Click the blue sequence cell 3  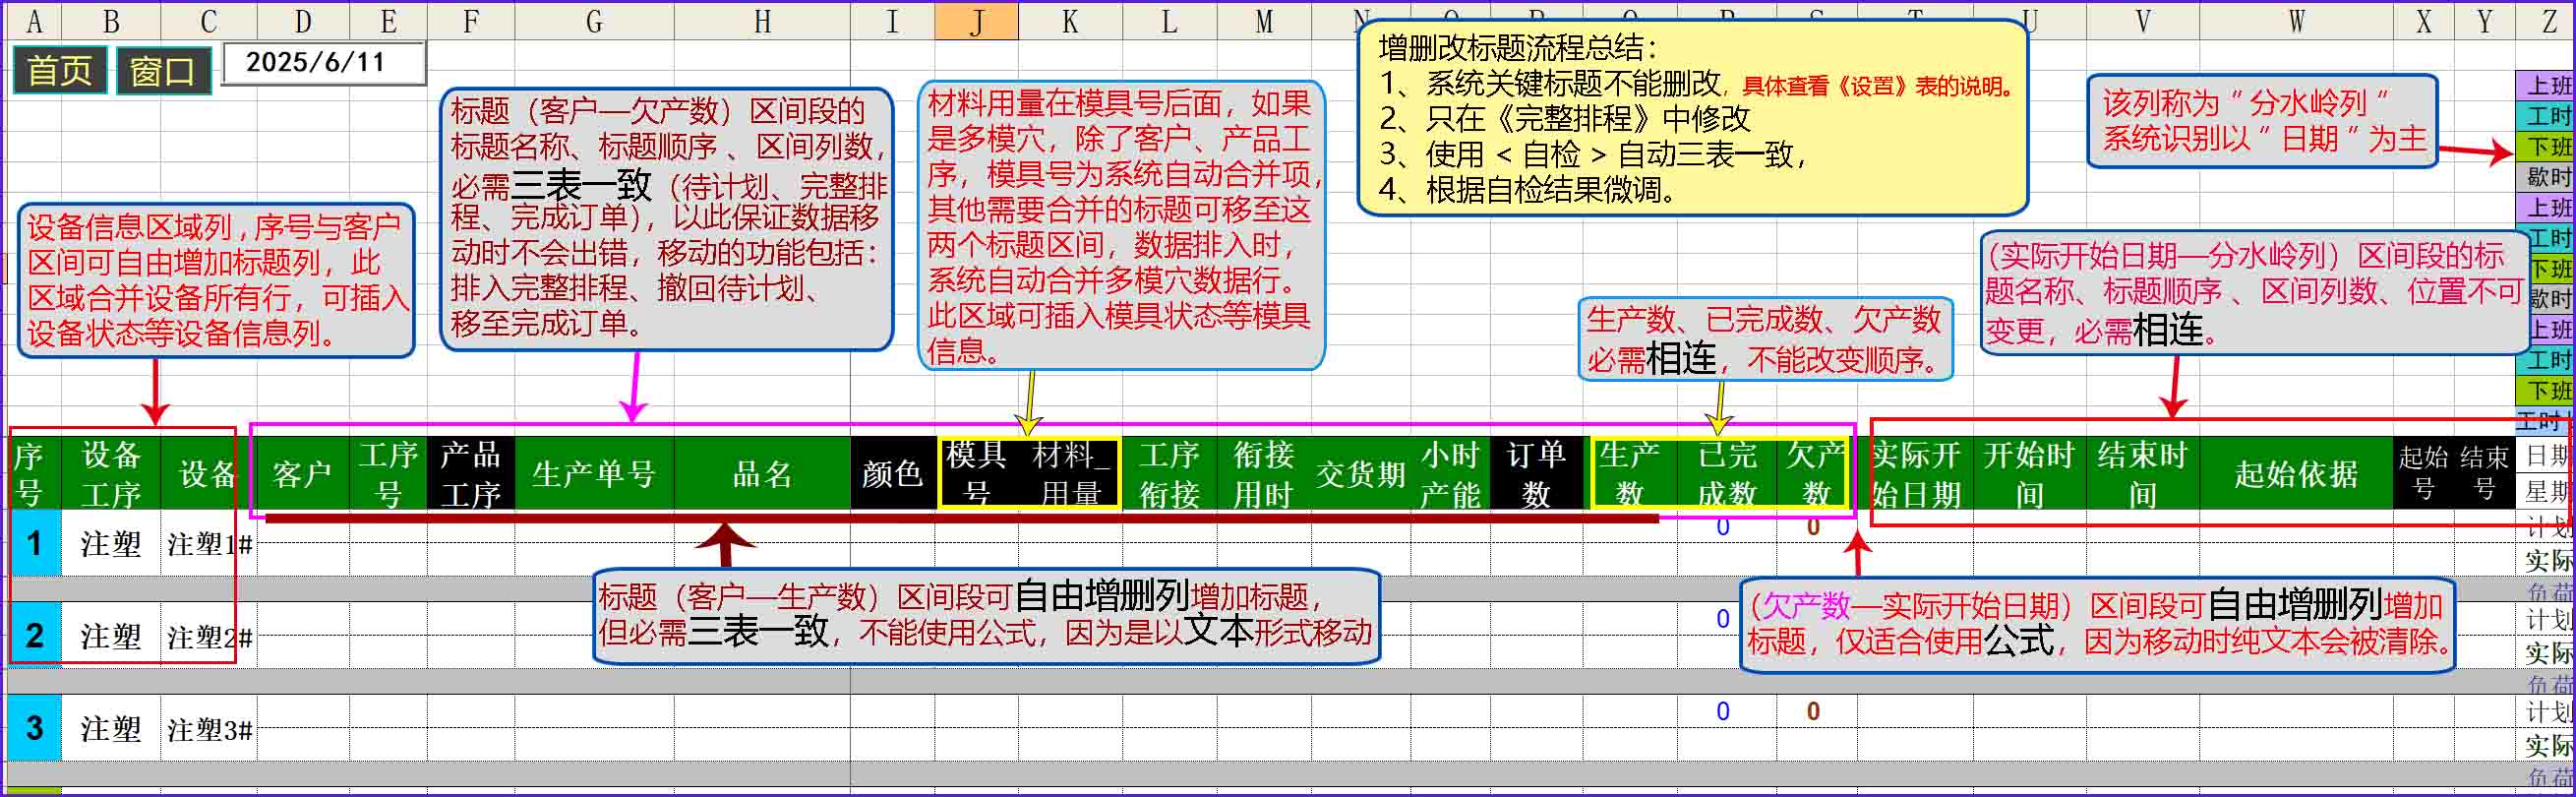tap(34, 727)
